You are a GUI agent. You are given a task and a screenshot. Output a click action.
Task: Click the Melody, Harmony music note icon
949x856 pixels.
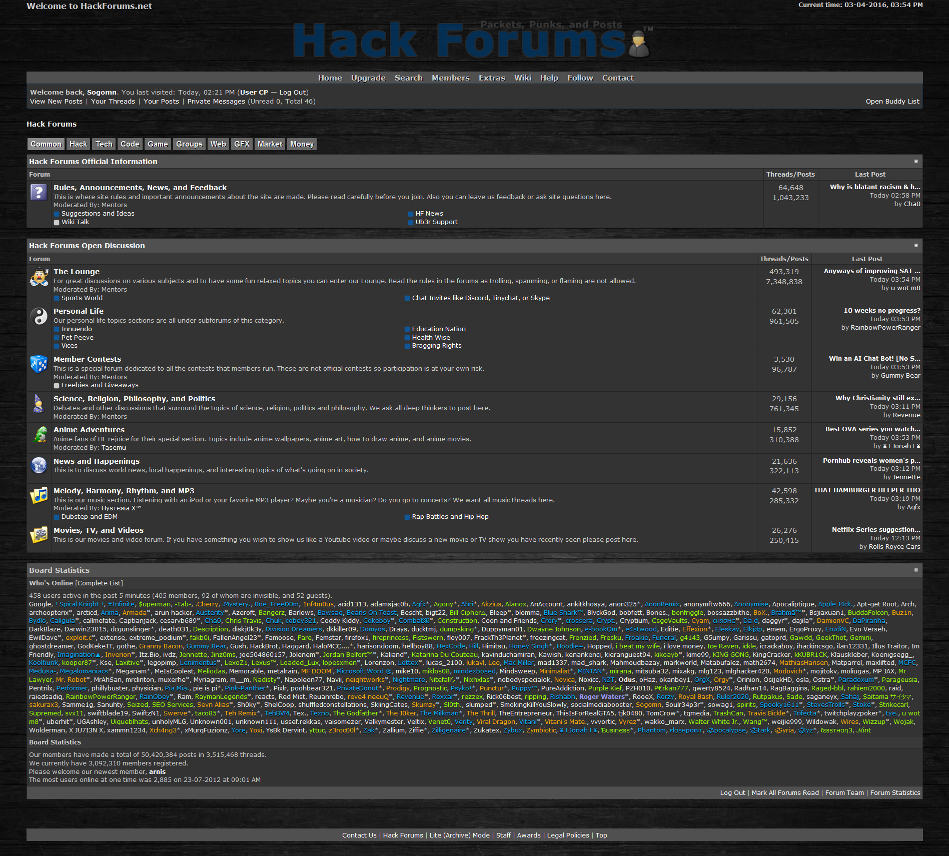pyautogui.click(x=39, y=495)
